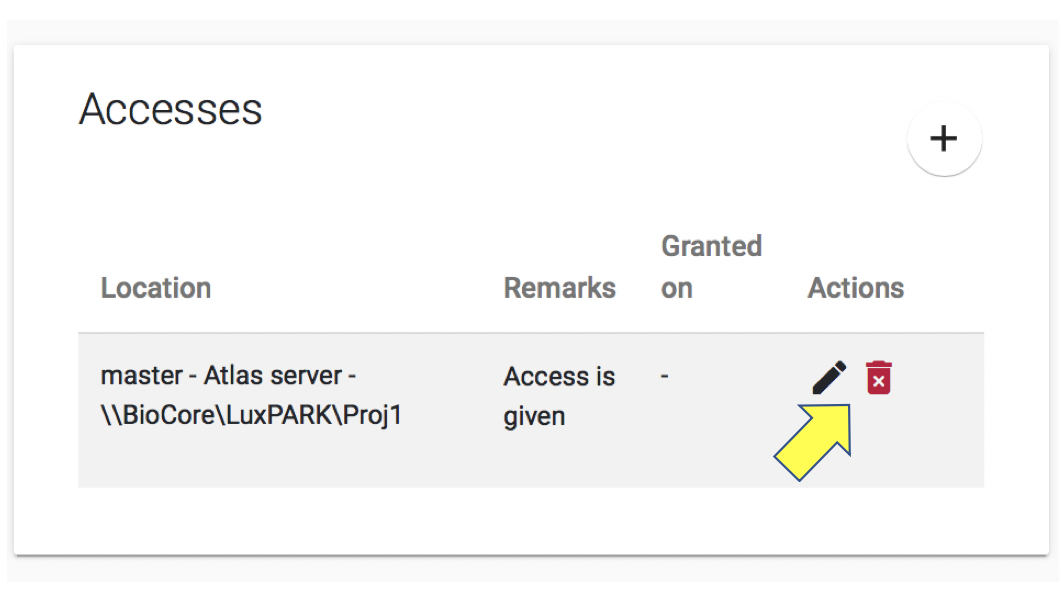Select the Actions column header

(855, 288)
